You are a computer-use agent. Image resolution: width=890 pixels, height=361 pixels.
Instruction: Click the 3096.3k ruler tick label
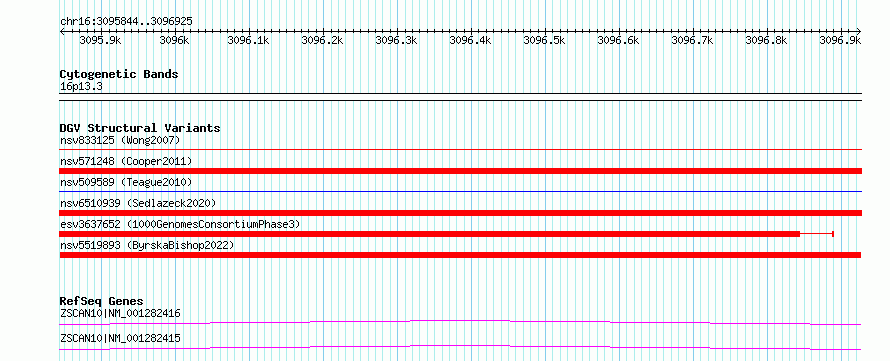click(396, 40)
